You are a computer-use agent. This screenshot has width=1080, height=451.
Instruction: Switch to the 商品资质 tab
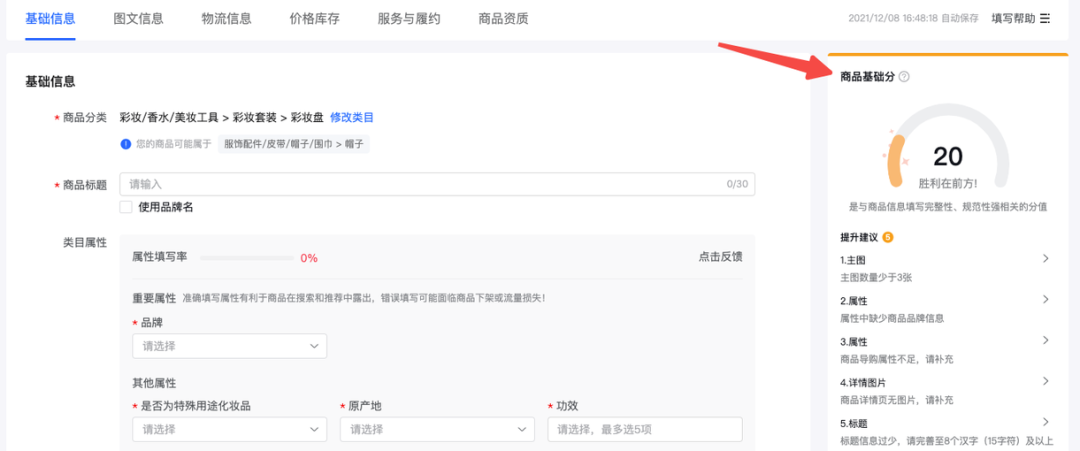click(503, 19)
